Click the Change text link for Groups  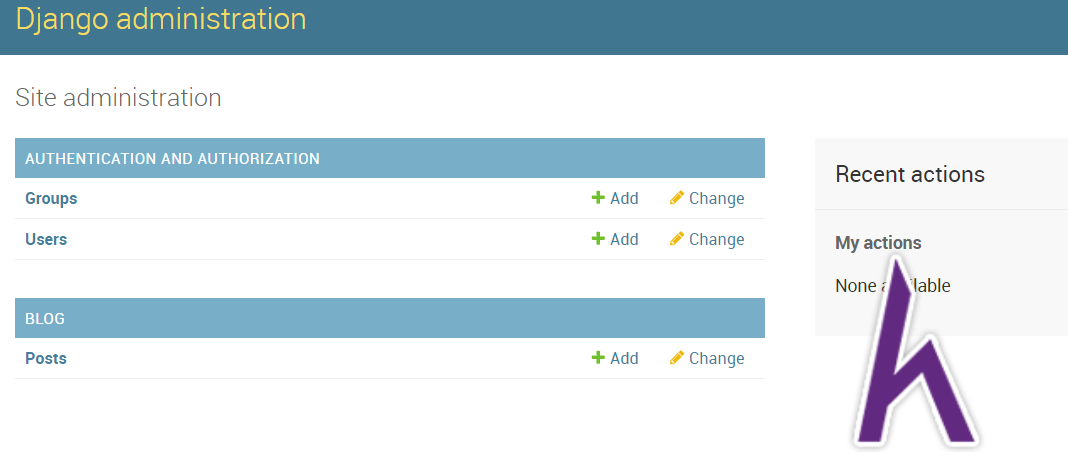[x=717, y=199]
